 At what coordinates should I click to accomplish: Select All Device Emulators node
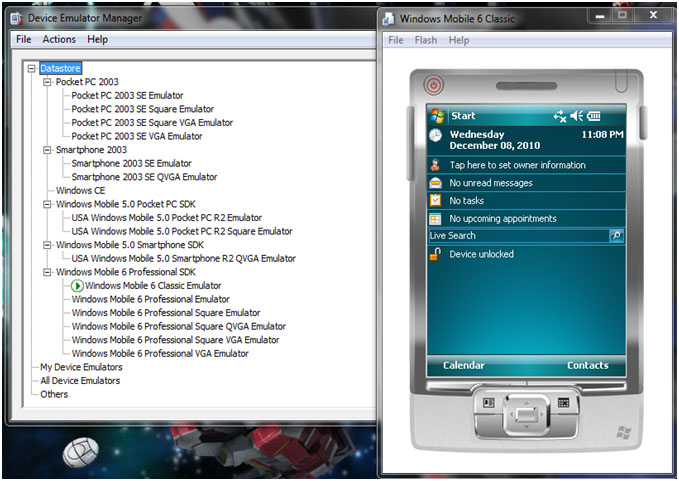coord(80,381)
